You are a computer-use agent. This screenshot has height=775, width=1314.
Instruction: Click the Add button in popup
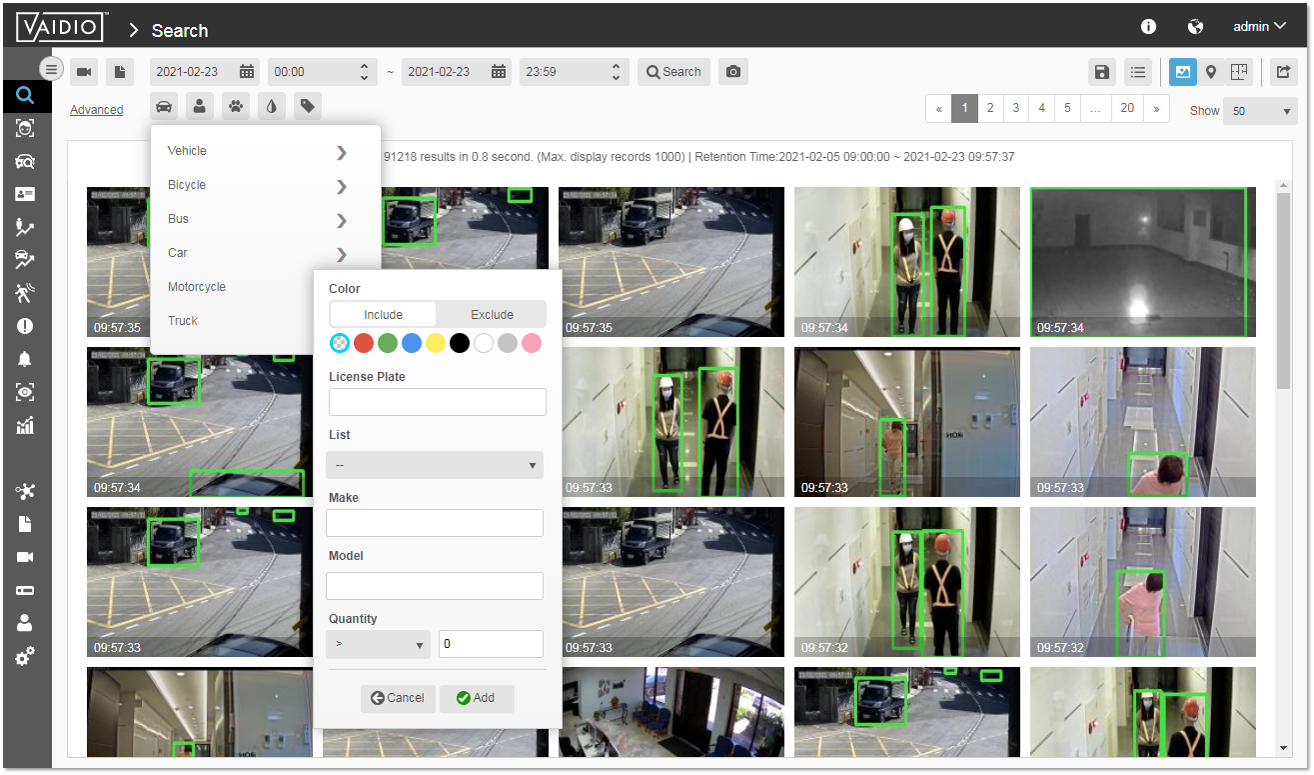(476, 698)
